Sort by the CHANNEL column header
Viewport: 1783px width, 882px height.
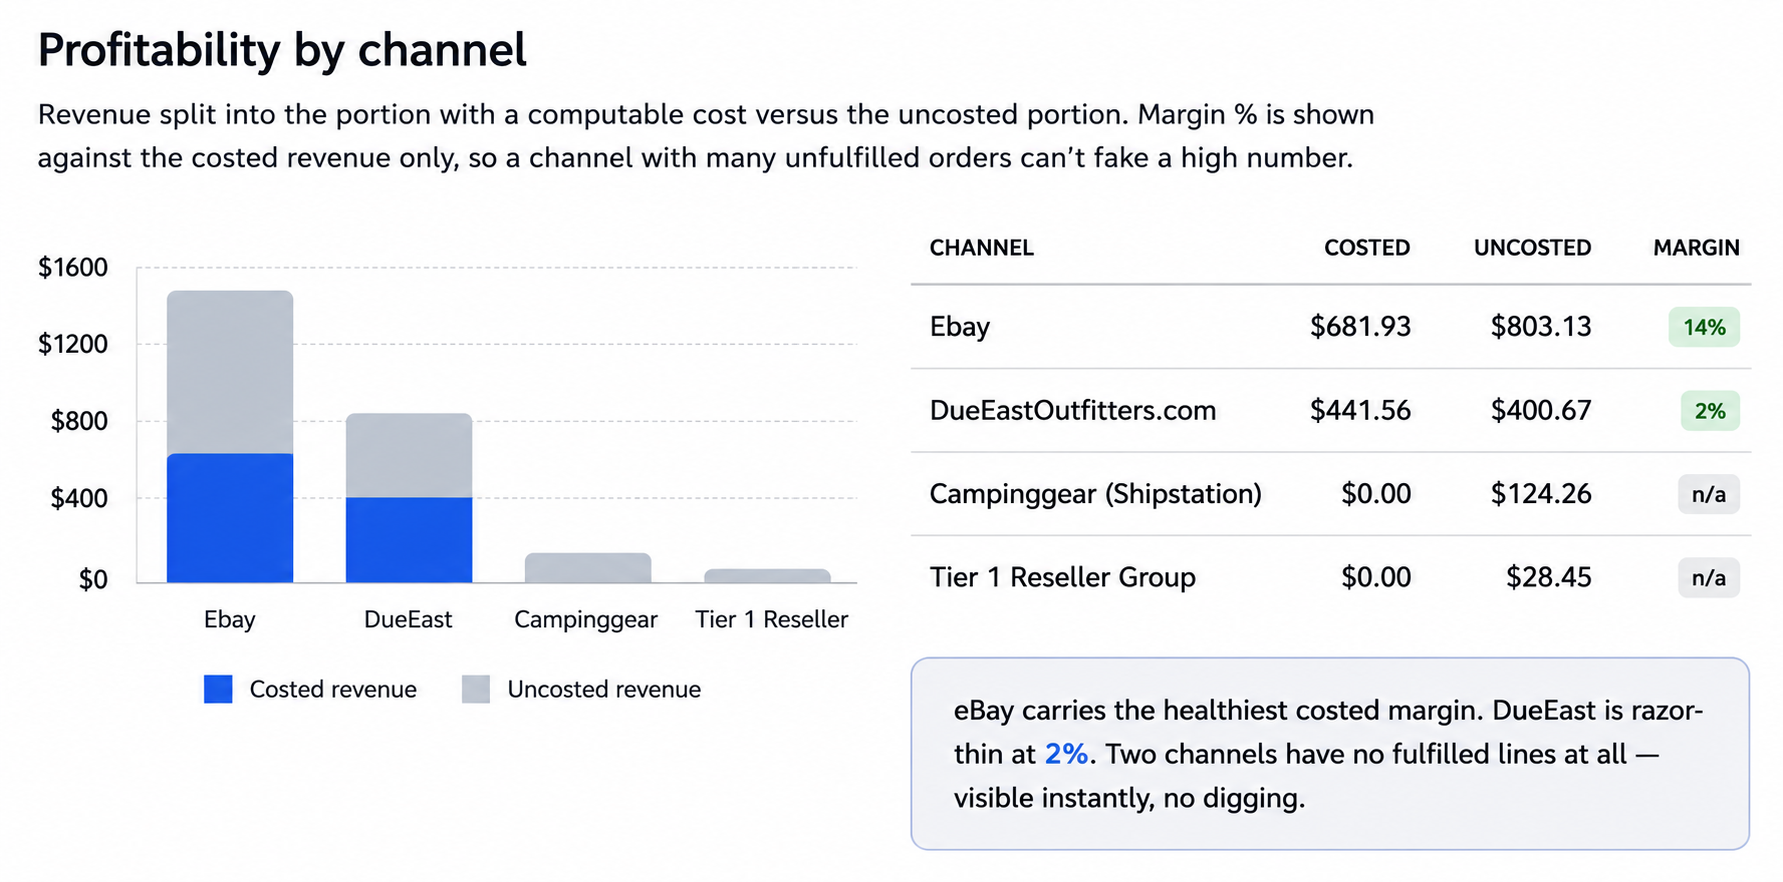point(981,248)
